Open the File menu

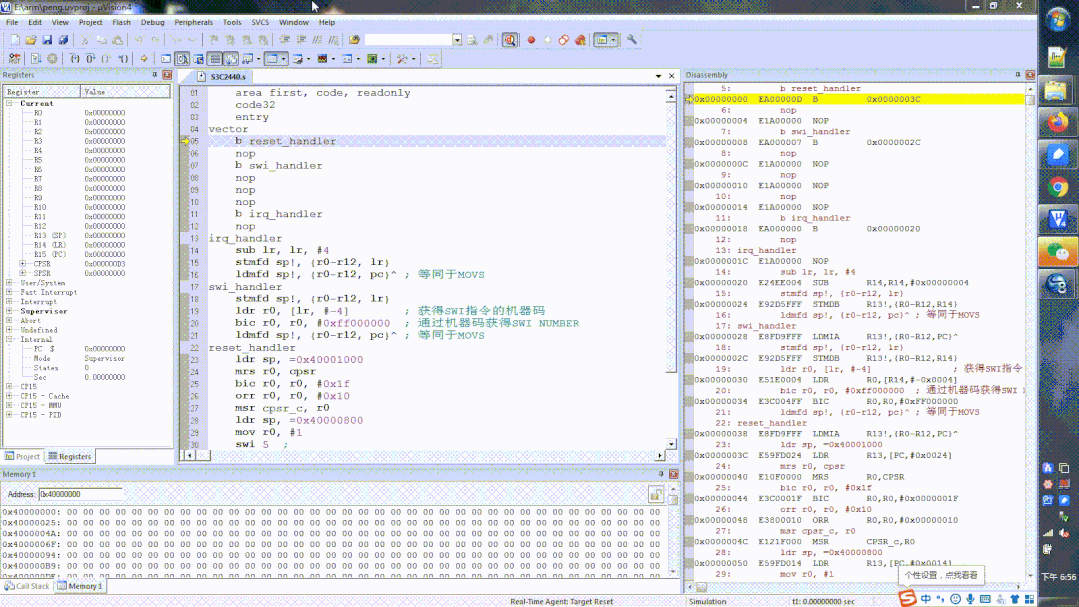tap(12, 22)
